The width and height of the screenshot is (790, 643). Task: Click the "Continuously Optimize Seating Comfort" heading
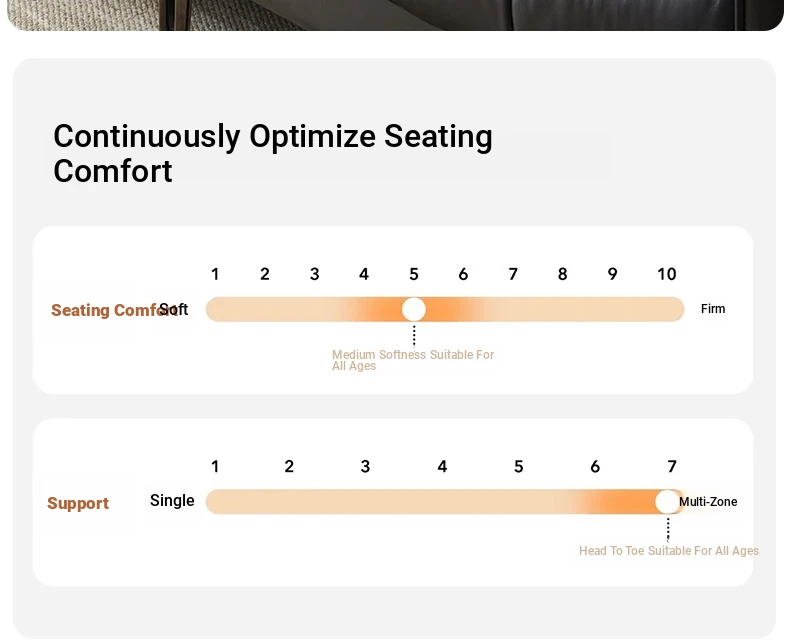(x=272, y=153)
